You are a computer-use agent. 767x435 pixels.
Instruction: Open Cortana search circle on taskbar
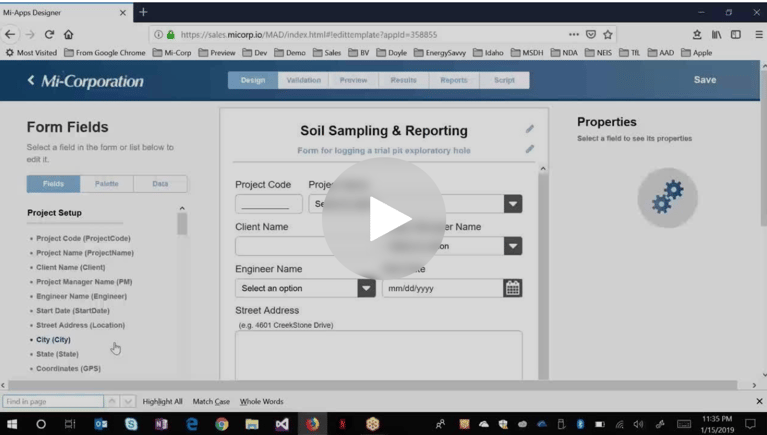coord(41,424)
